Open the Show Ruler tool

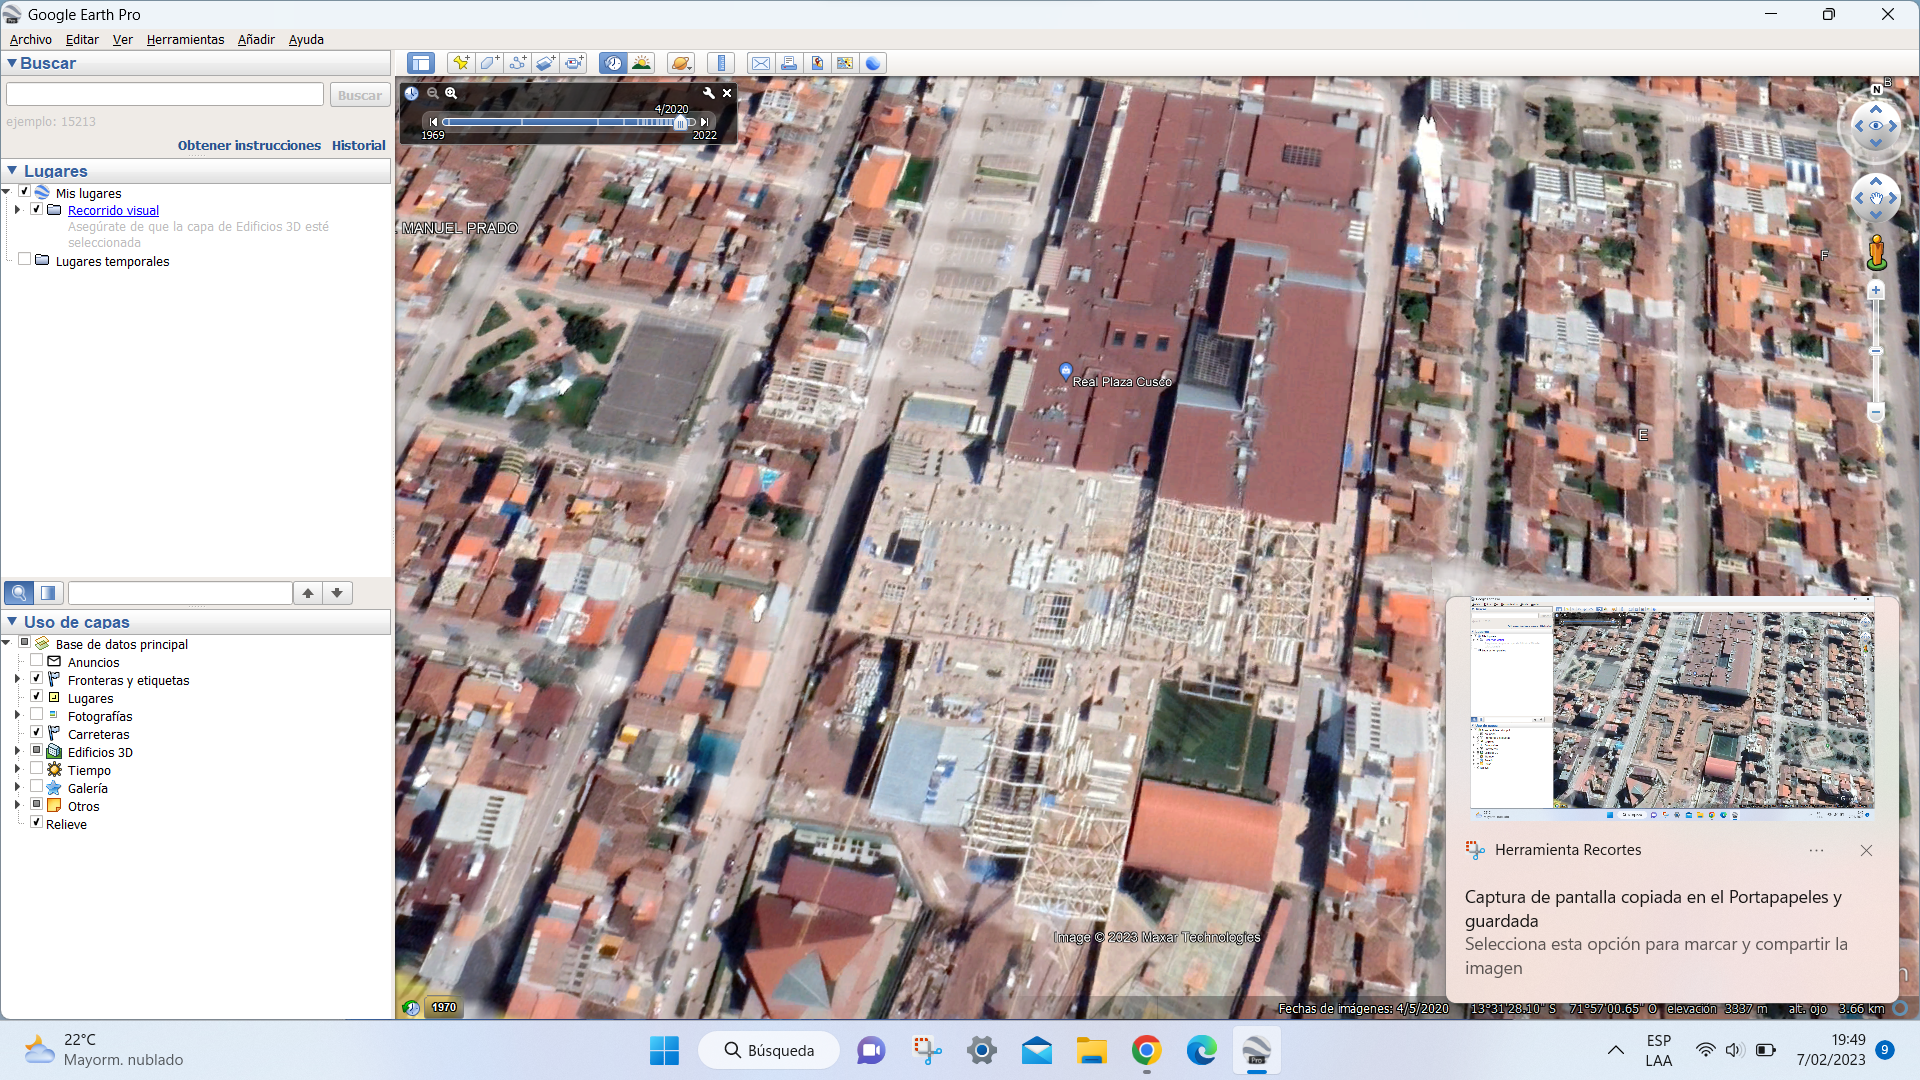coord(721,63)
